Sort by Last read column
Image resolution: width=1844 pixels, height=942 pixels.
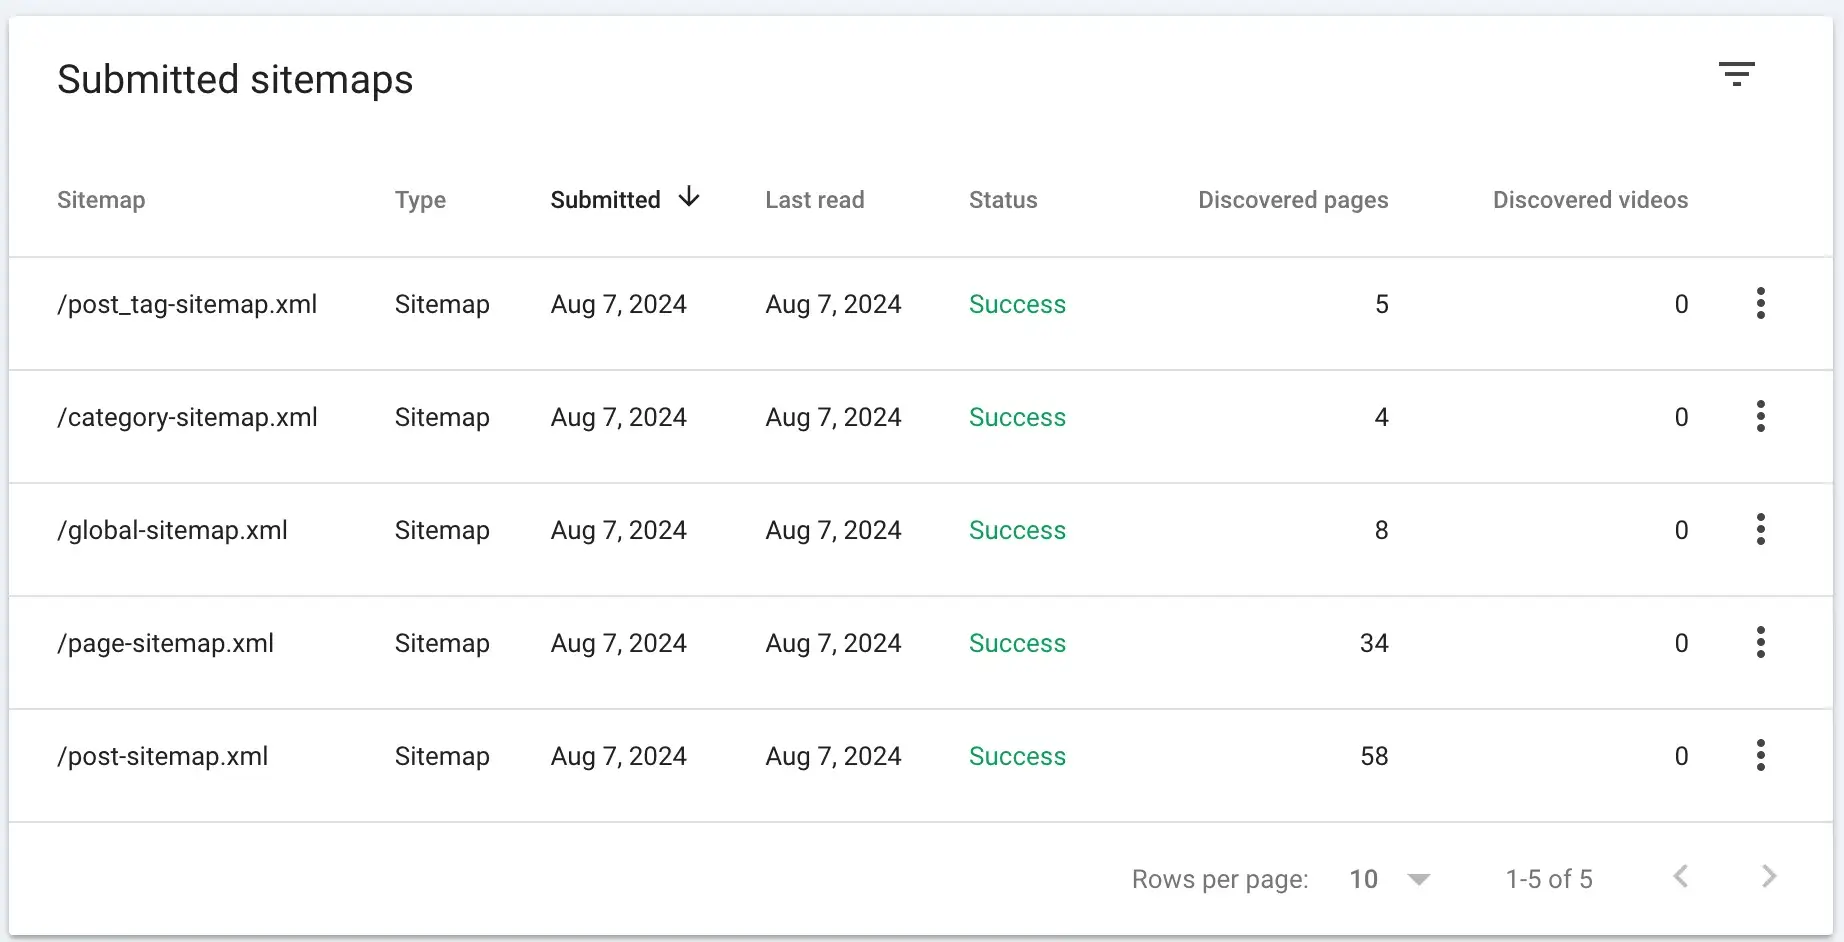[814, 200]
